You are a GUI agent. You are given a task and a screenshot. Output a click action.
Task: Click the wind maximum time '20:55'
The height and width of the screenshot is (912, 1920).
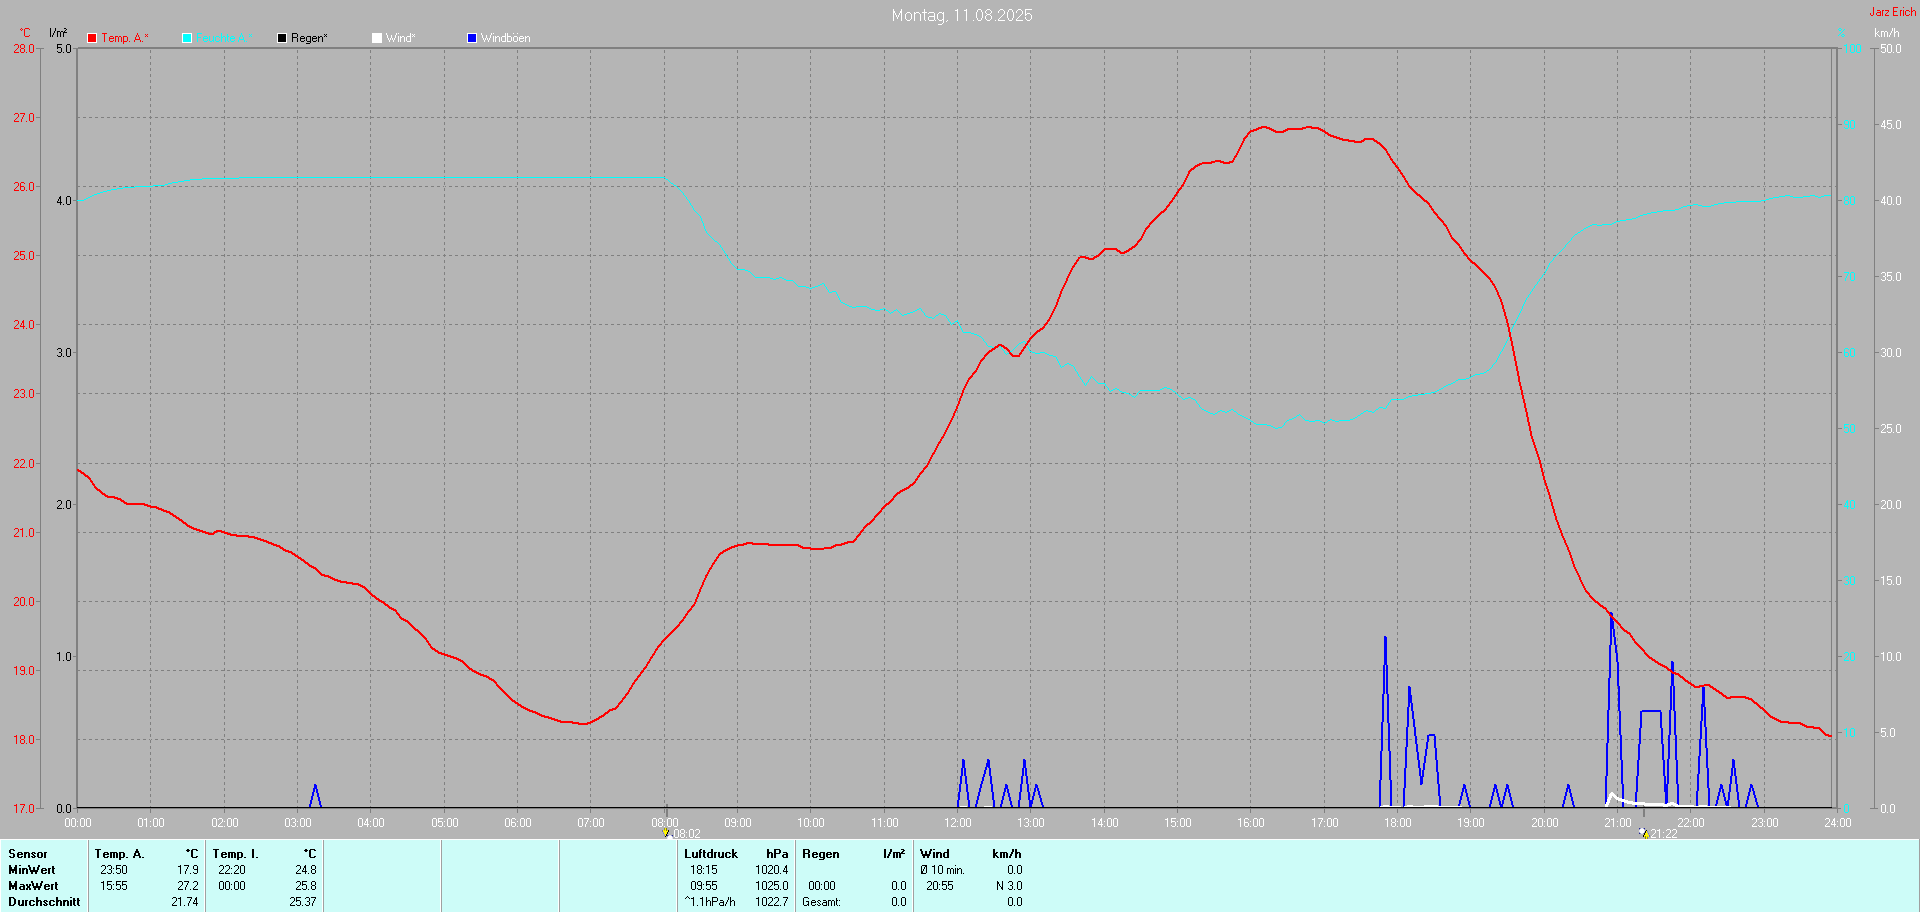coord(940,886)
